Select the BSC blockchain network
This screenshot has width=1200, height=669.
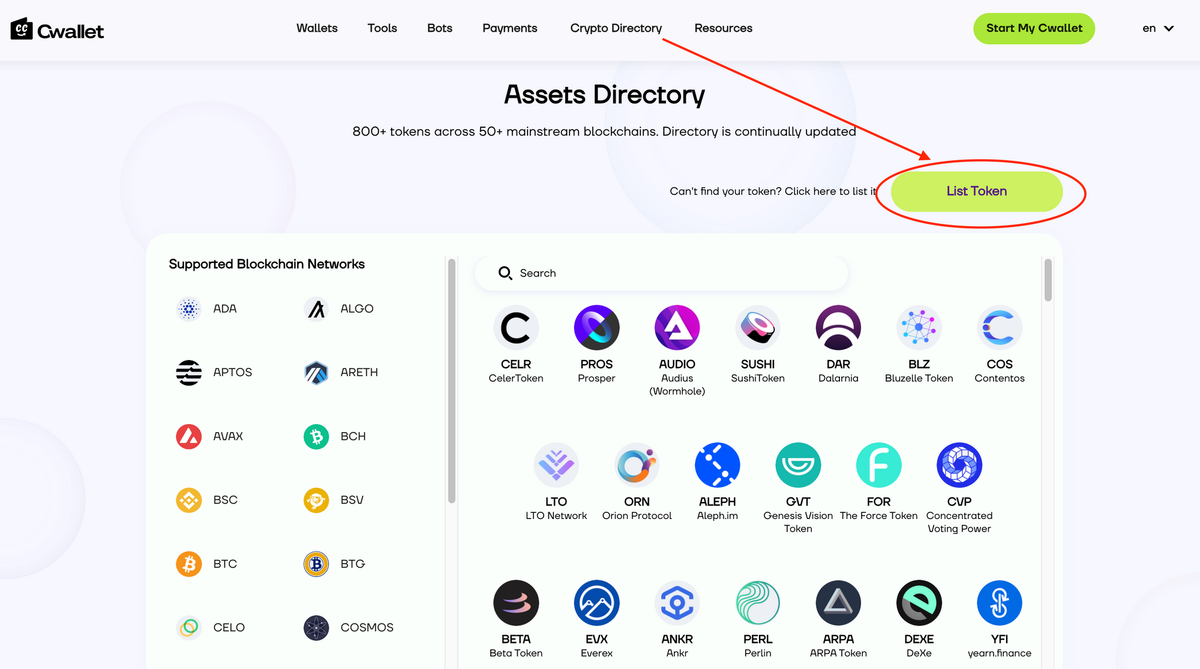tap(207, 500)
